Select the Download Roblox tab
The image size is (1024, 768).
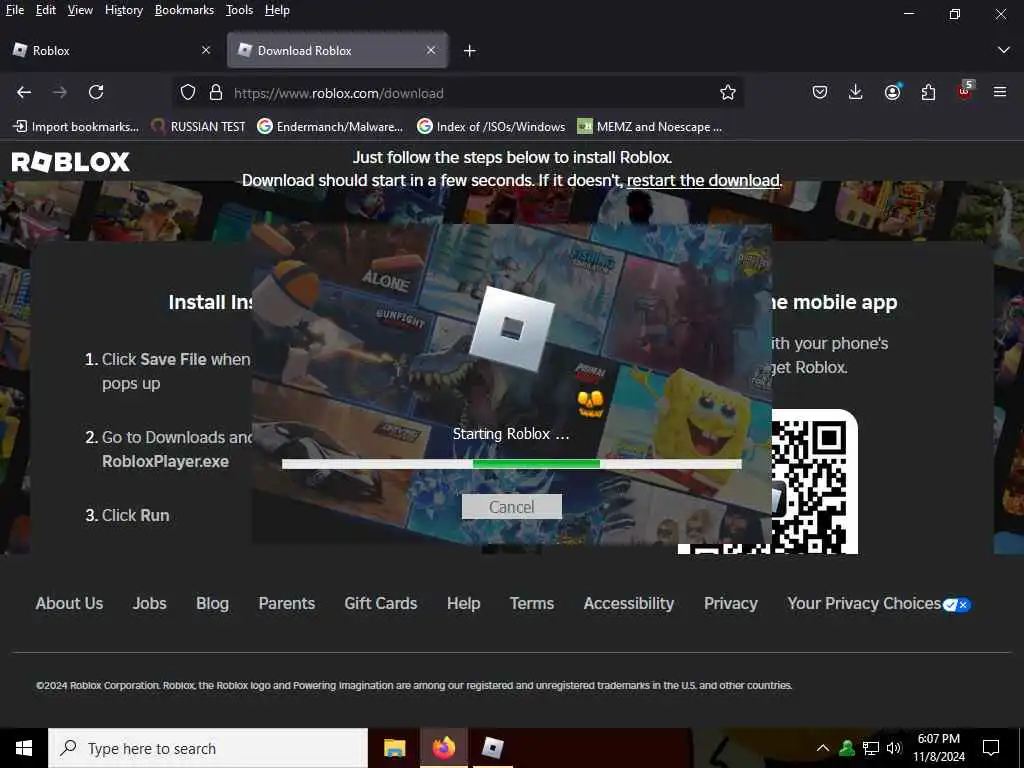[x=337, y=50]
